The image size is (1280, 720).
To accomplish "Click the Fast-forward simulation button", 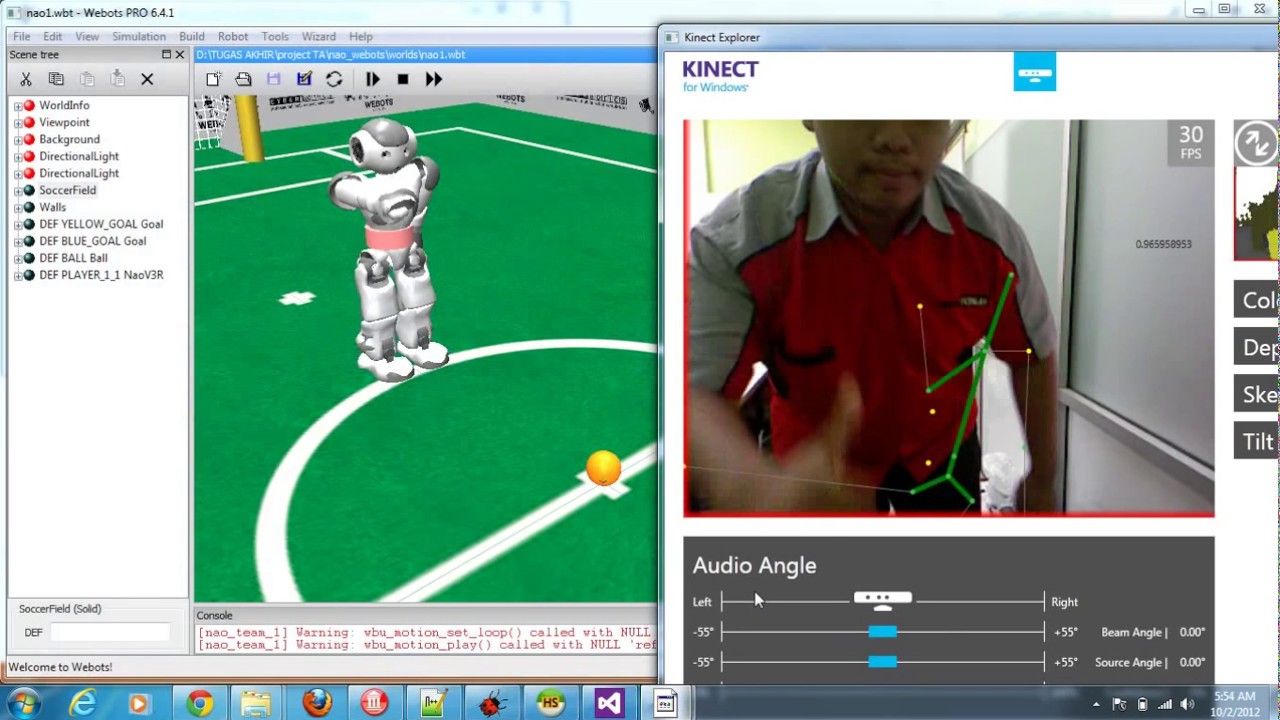I will tap(433, 79).
